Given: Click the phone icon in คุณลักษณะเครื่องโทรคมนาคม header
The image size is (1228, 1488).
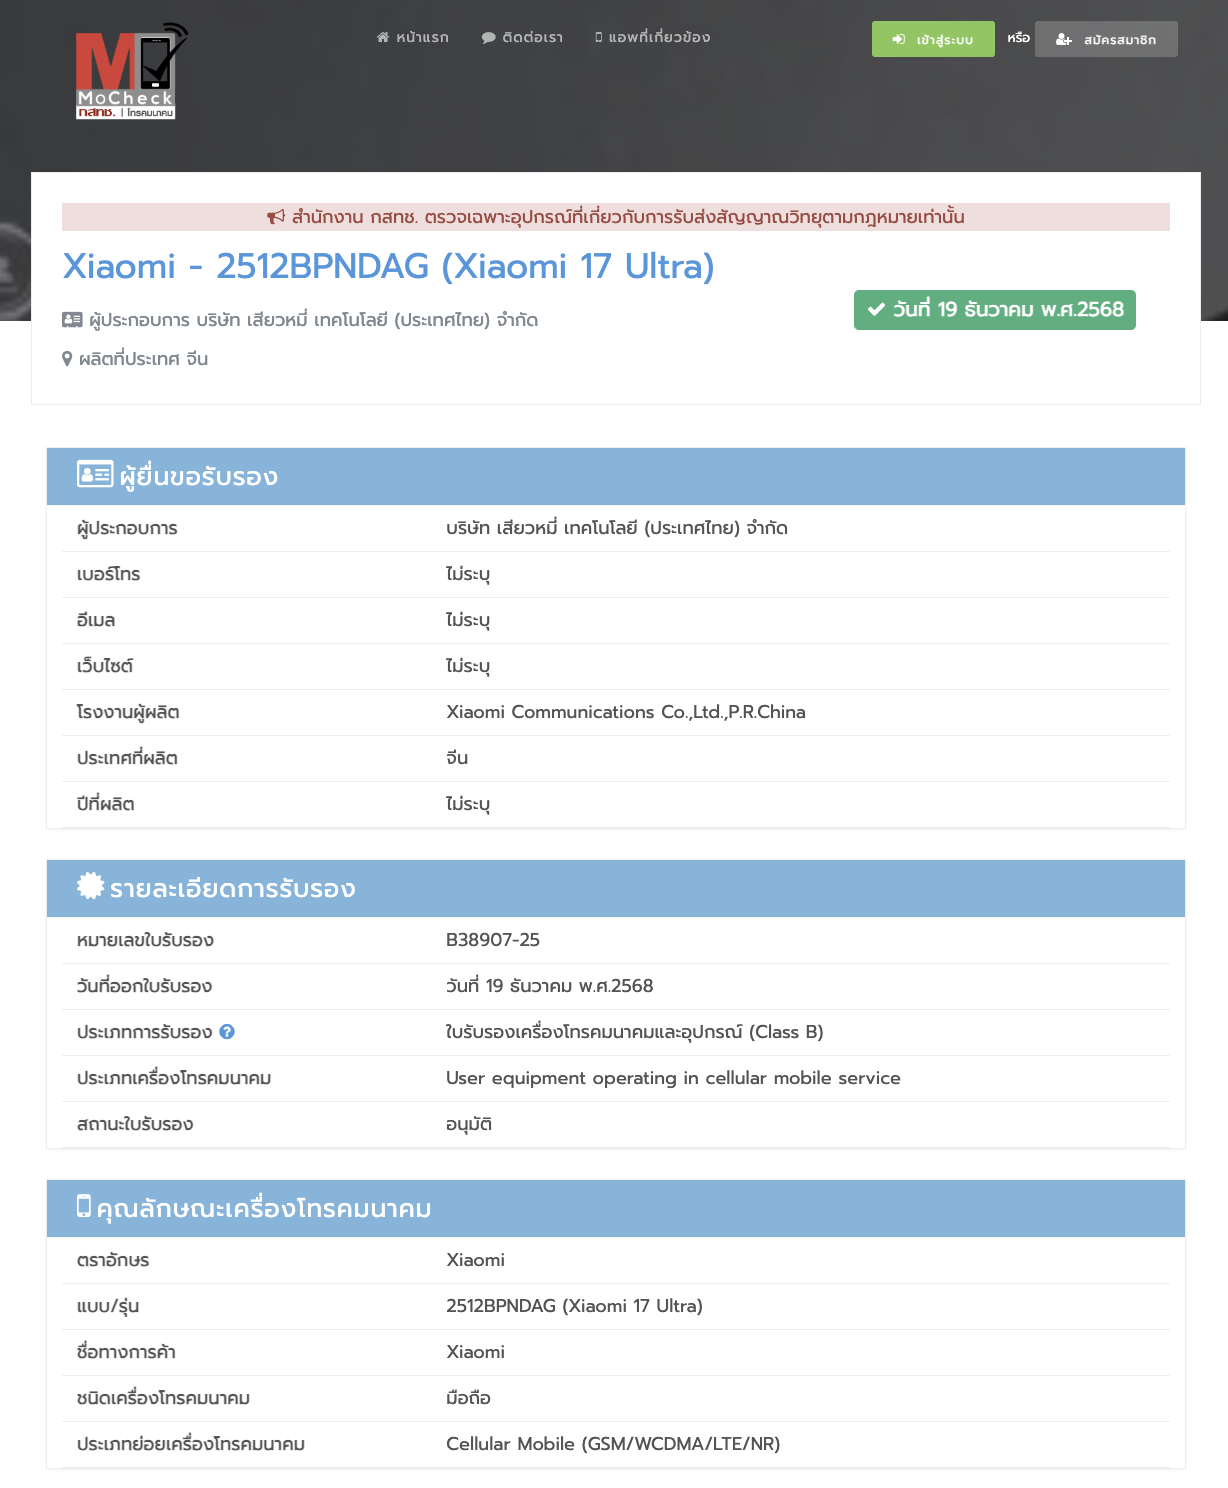Looking at the screenshot, I should coord(84,1206).
